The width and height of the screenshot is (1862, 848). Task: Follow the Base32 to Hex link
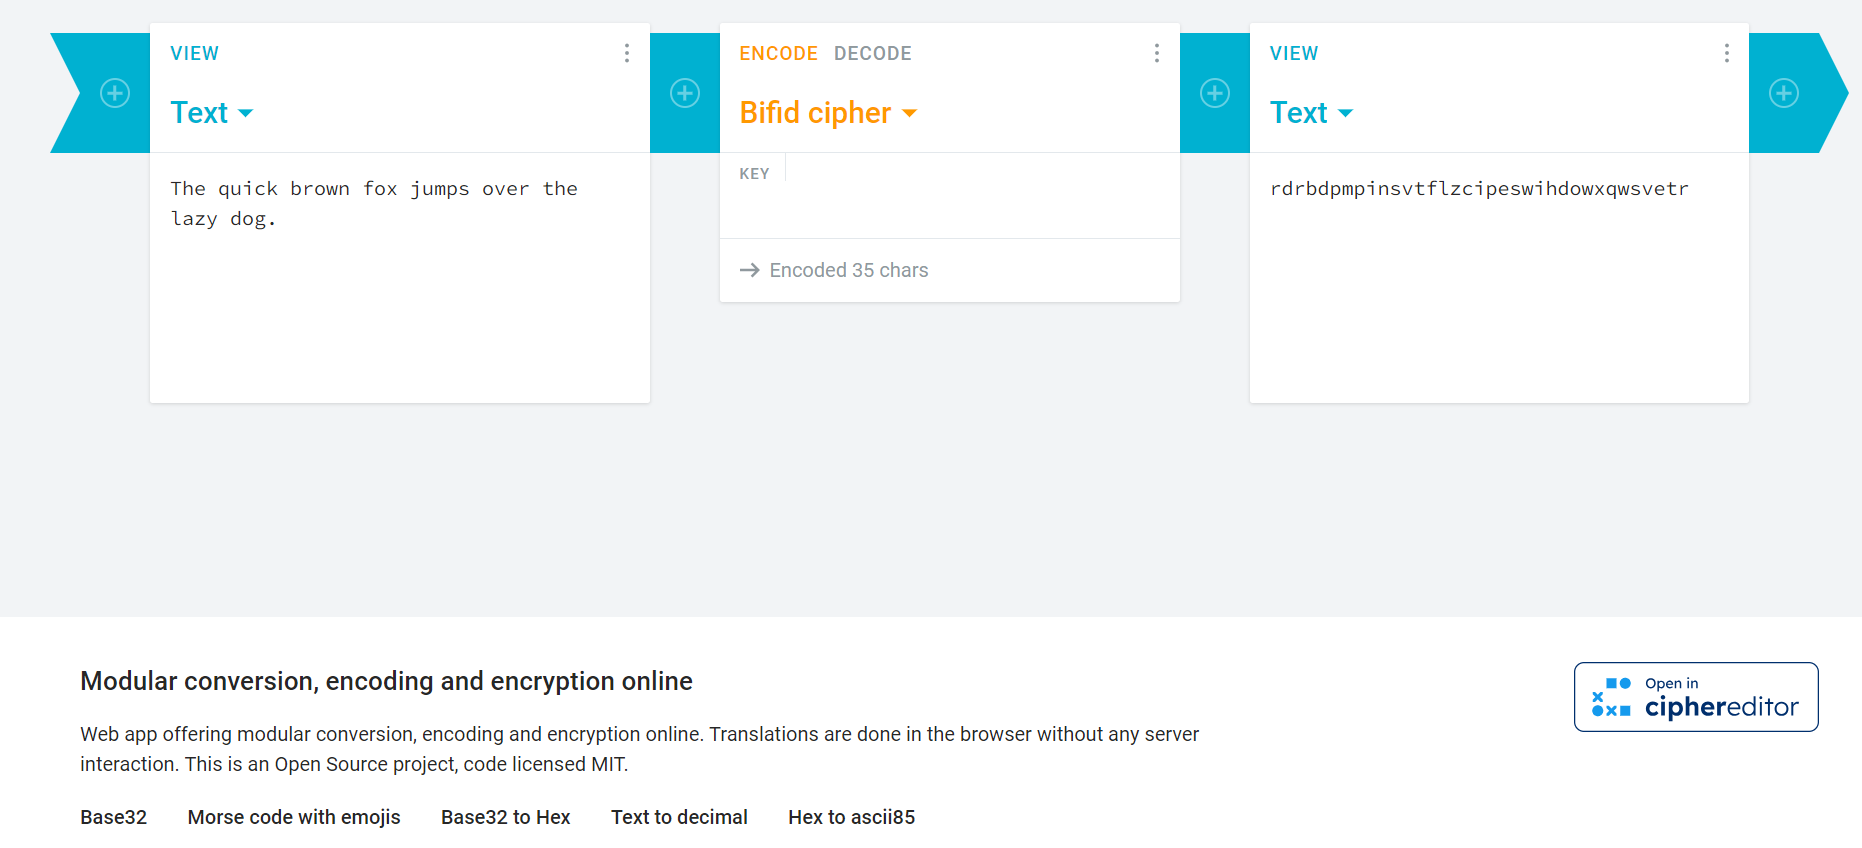[x=505, y=817]
